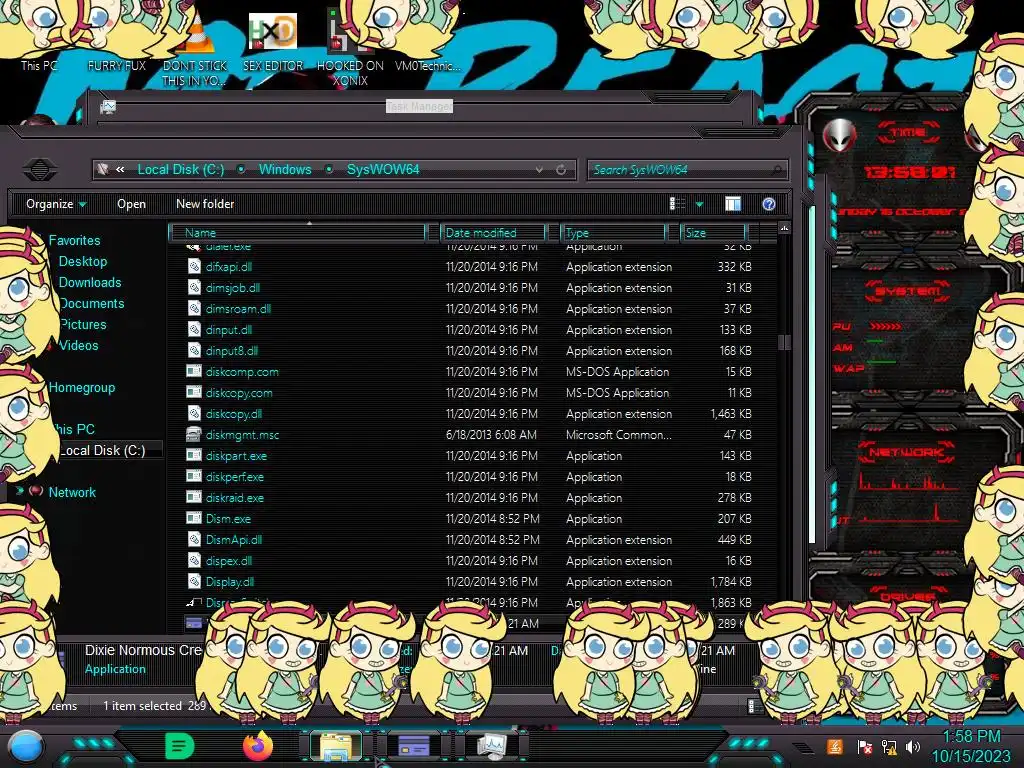Select the file diskperf.exe
Image resolution: width=1024 pixels, height=768 pixels.
[234, 476]
